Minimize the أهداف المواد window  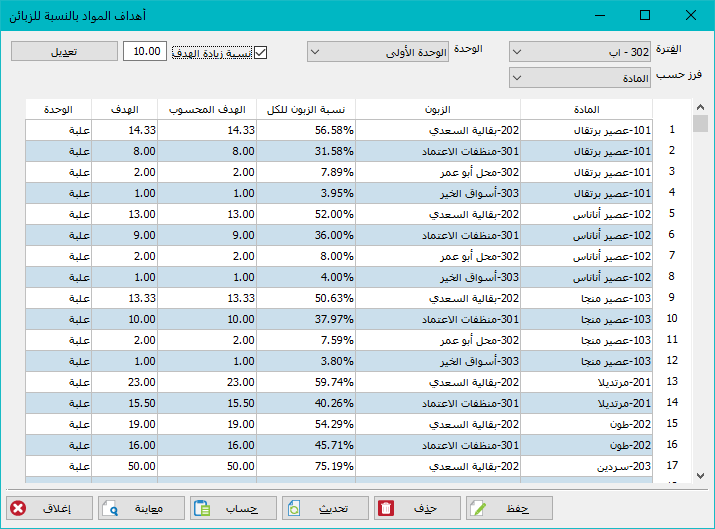tap(600, 16)
